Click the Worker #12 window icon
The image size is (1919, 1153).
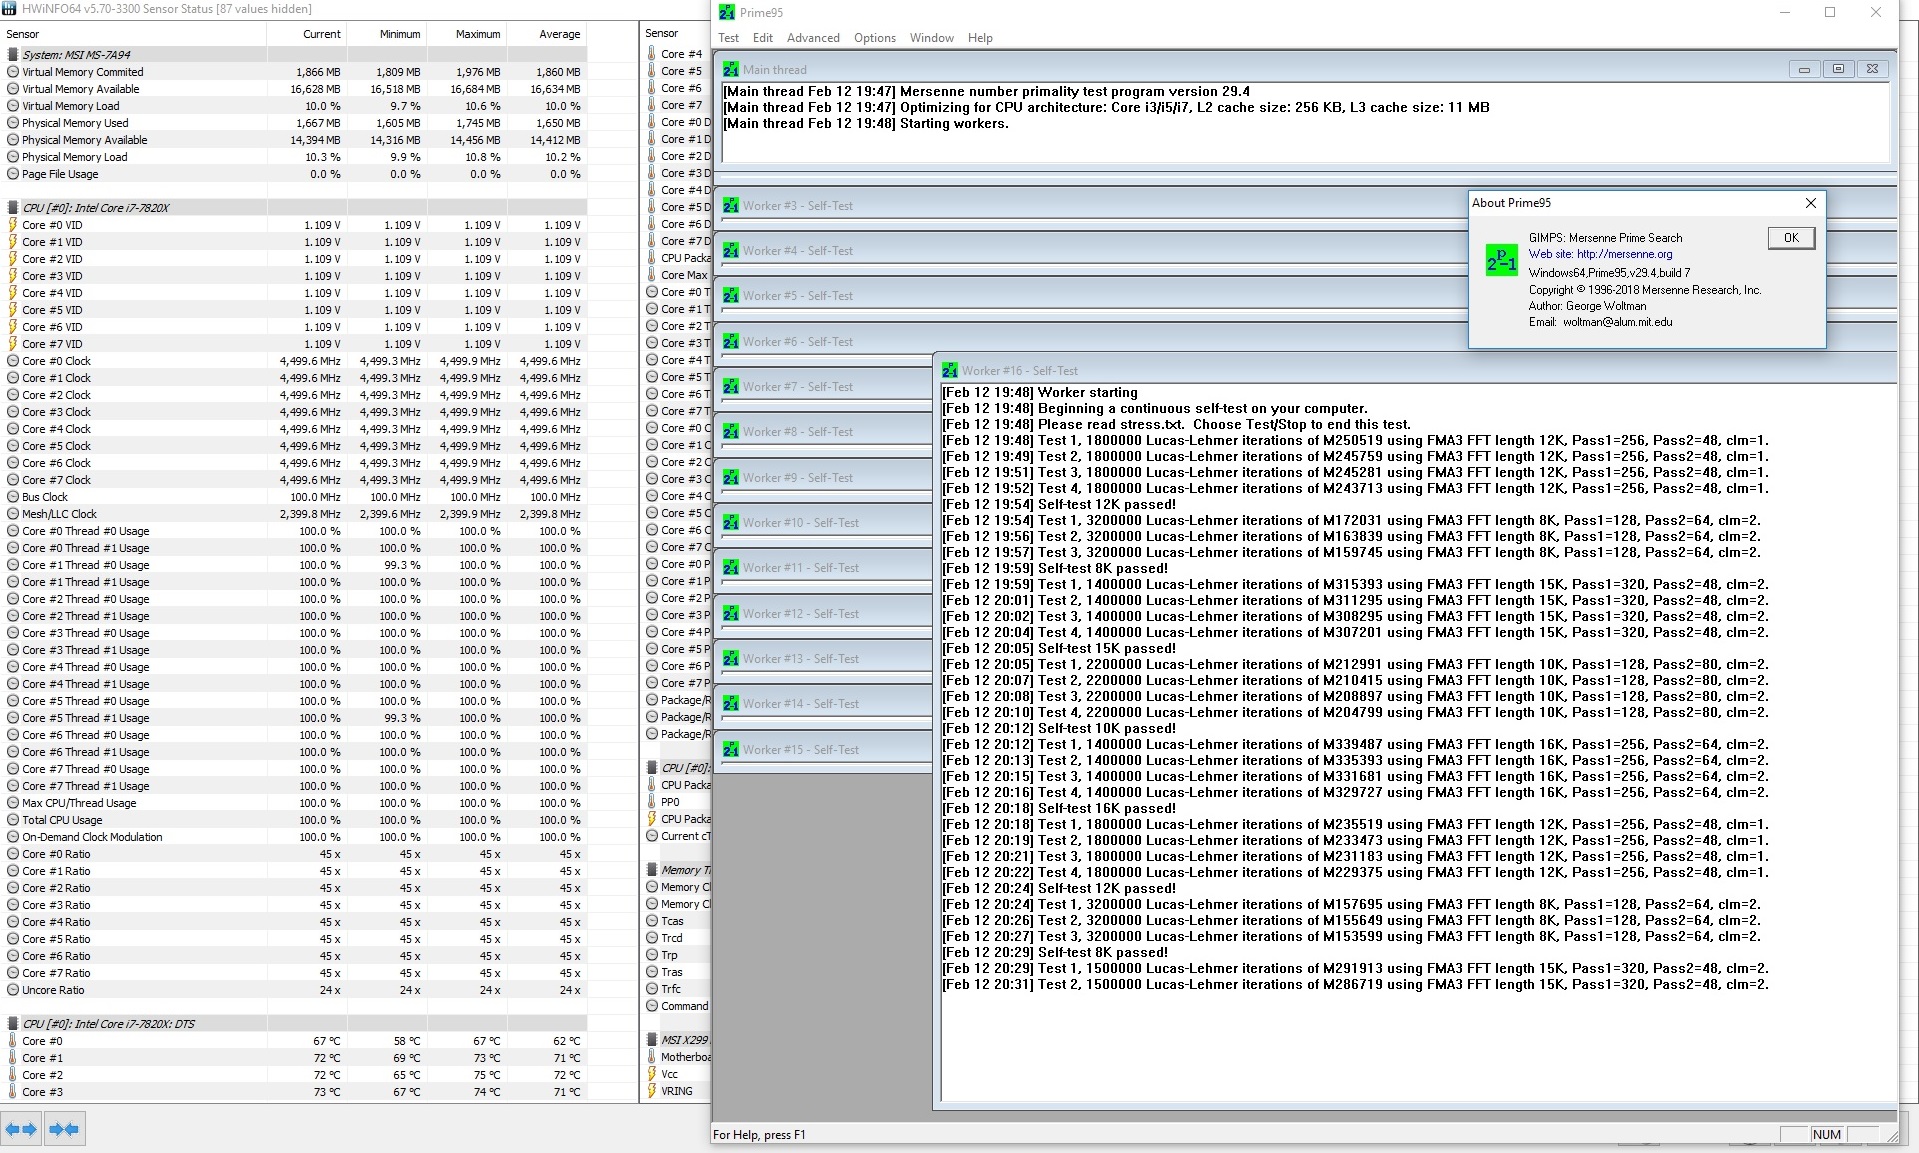[731, 614]
